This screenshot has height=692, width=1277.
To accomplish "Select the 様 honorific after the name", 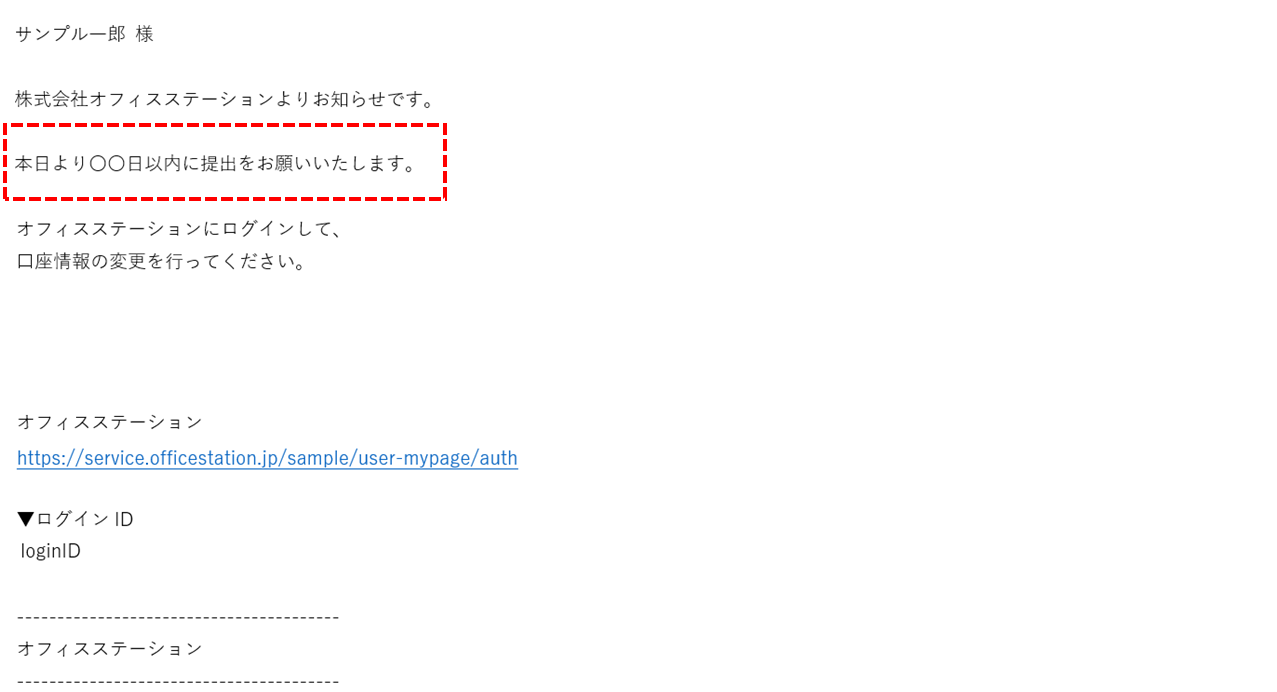I will (x=145, y=34).
